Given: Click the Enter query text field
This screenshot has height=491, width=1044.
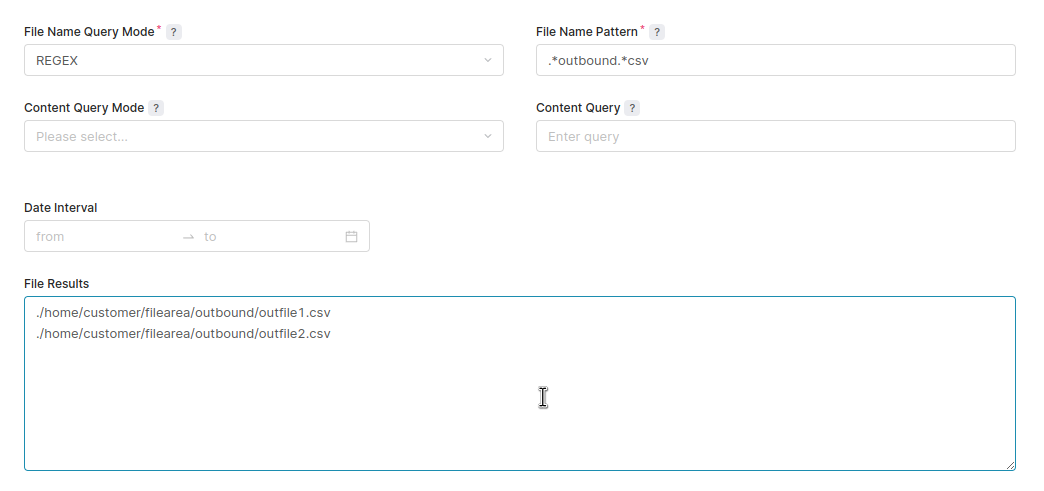Looking at the screenshot, I should click(x=775, y=136).
